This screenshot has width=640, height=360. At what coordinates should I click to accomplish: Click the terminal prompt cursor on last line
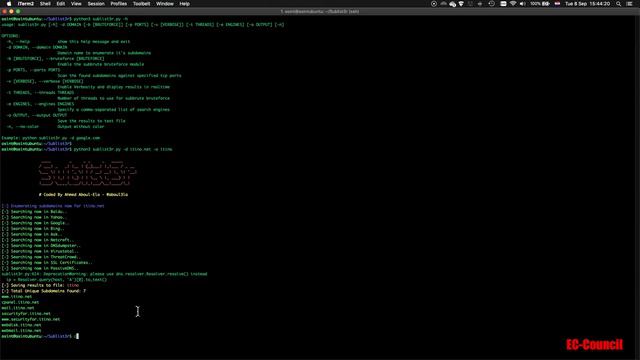(x=78, y=336)
